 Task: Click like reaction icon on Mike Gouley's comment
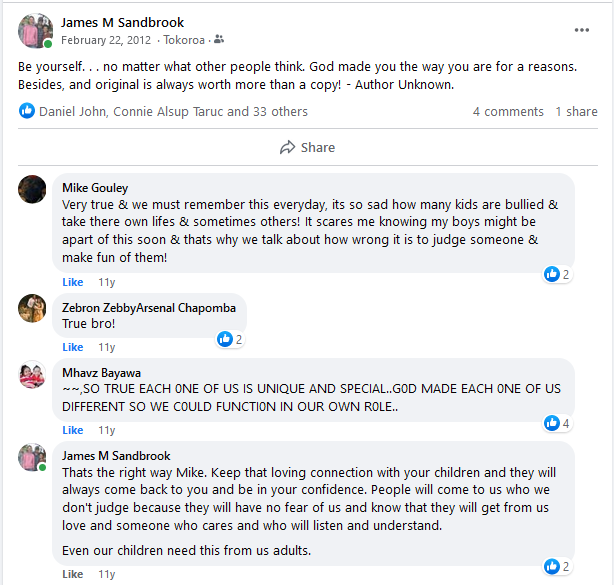(x=551, y=274)
